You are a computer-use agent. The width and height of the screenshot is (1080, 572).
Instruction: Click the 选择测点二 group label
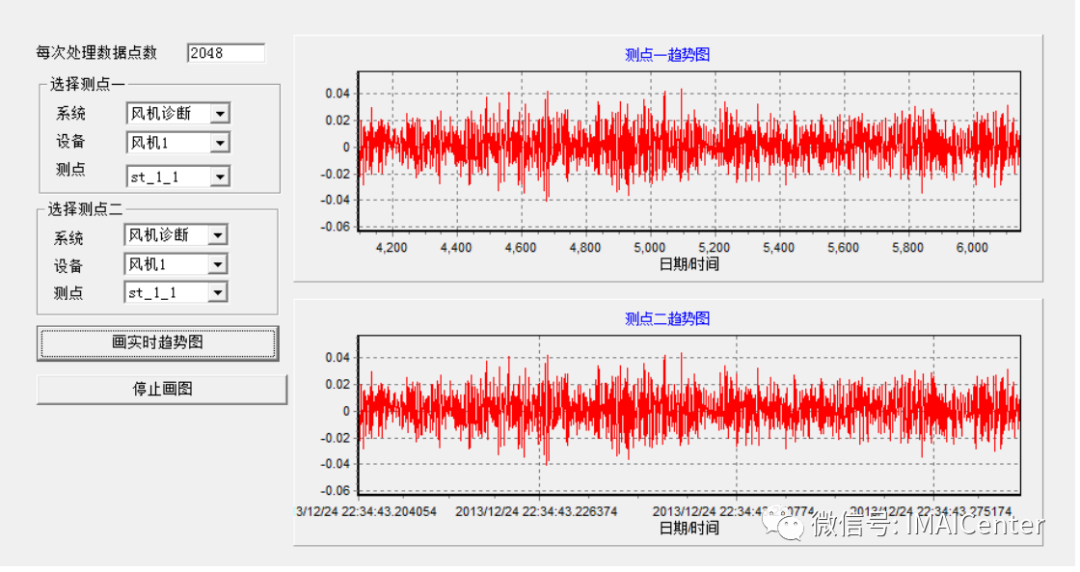tap(87, 210)
